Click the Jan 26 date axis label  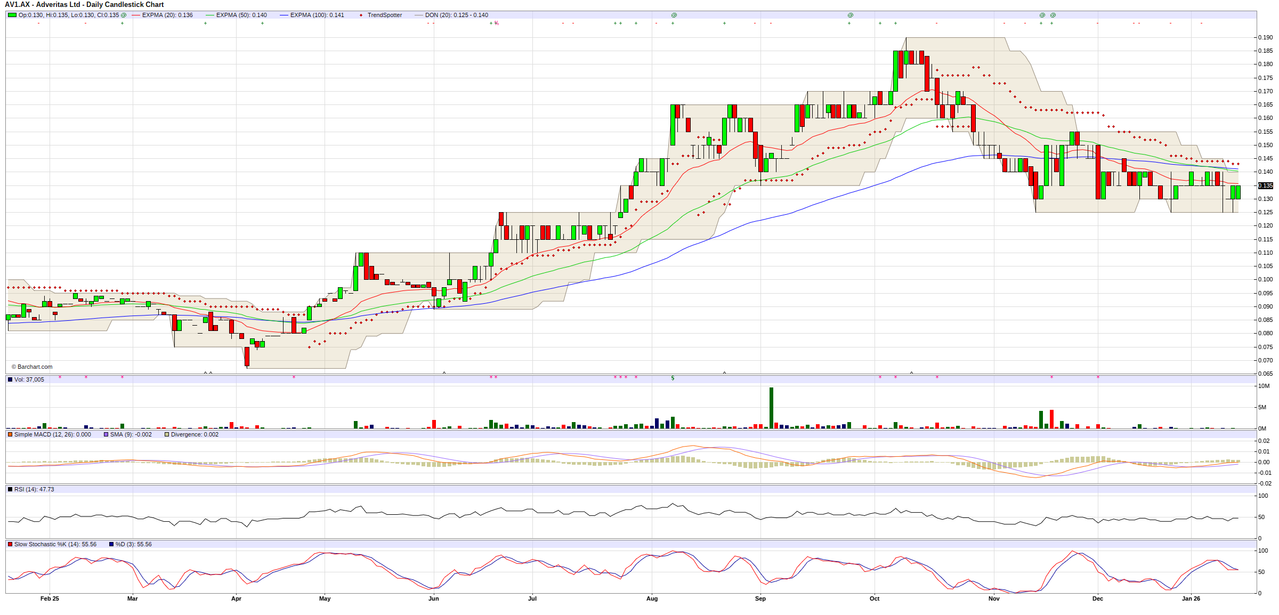(x=1192, y=597)
